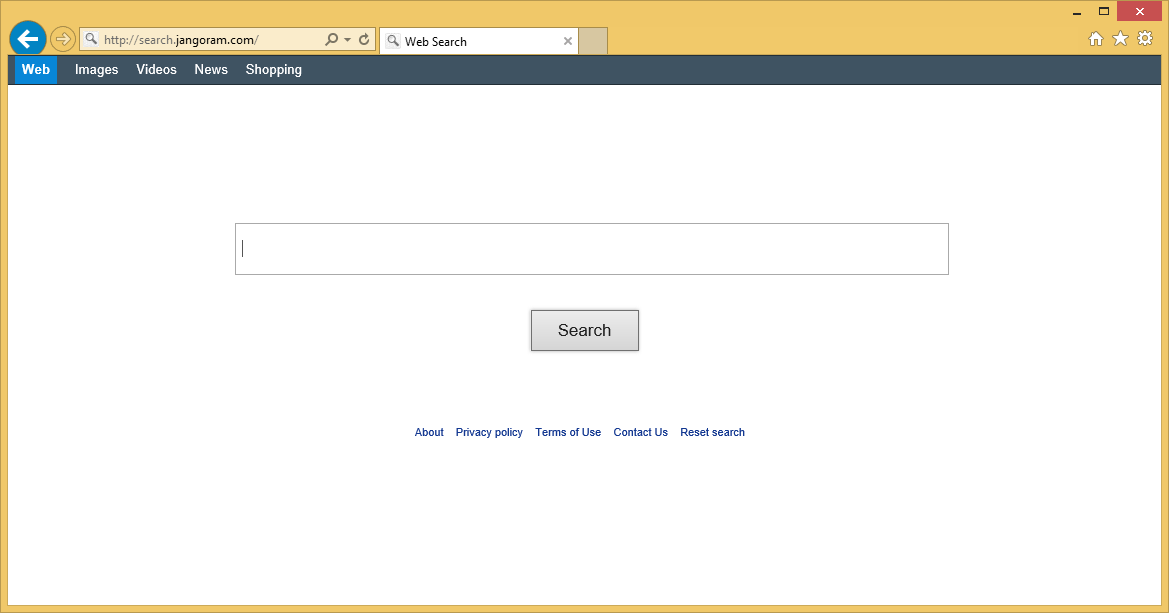Switch to Videos search category
This screenshot has width=1169, height=613.
point(156,69)
